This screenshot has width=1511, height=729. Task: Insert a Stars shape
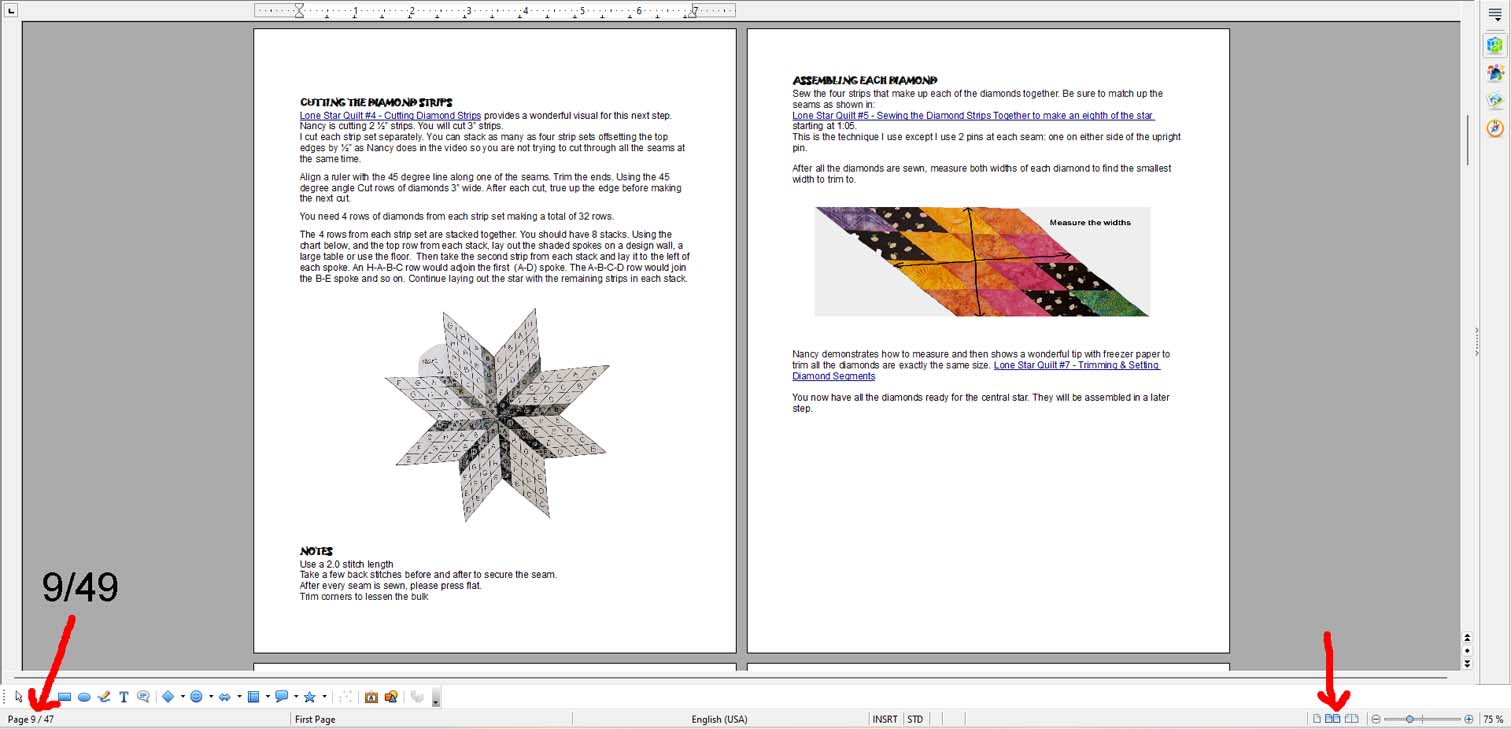pos(310,697)
